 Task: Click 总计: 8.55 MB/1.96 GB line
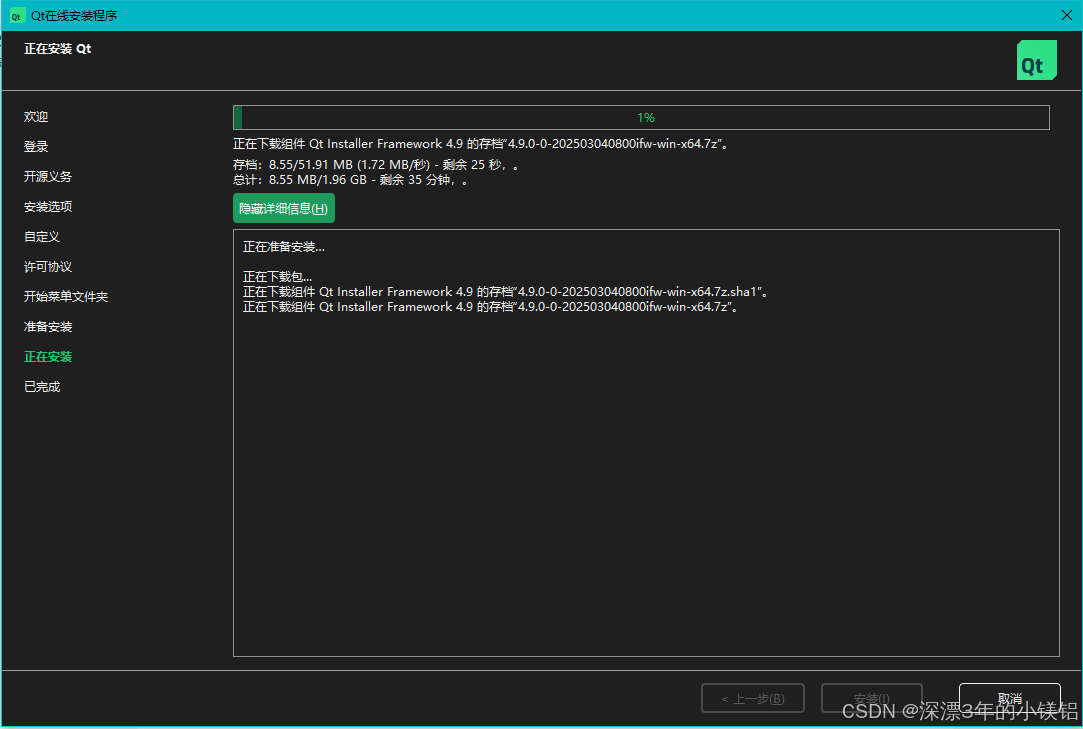[350, 180]
